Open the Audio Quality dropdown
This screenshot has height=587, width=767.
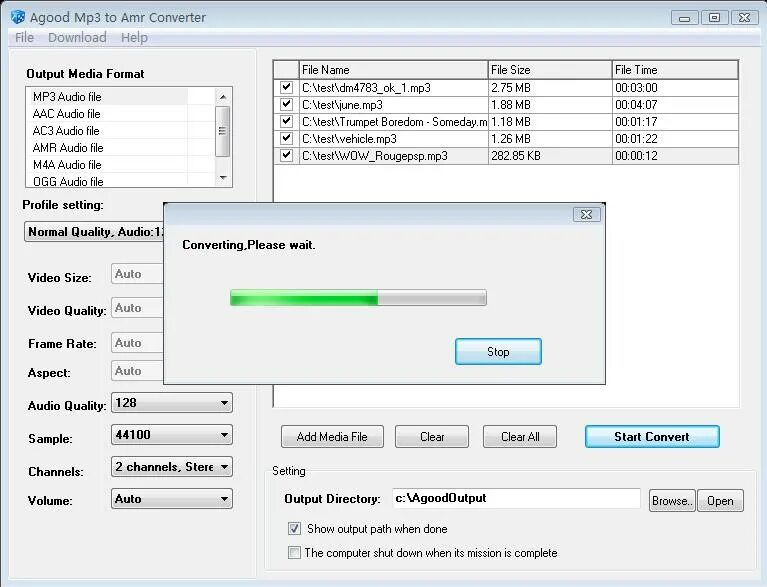(172, 403)
